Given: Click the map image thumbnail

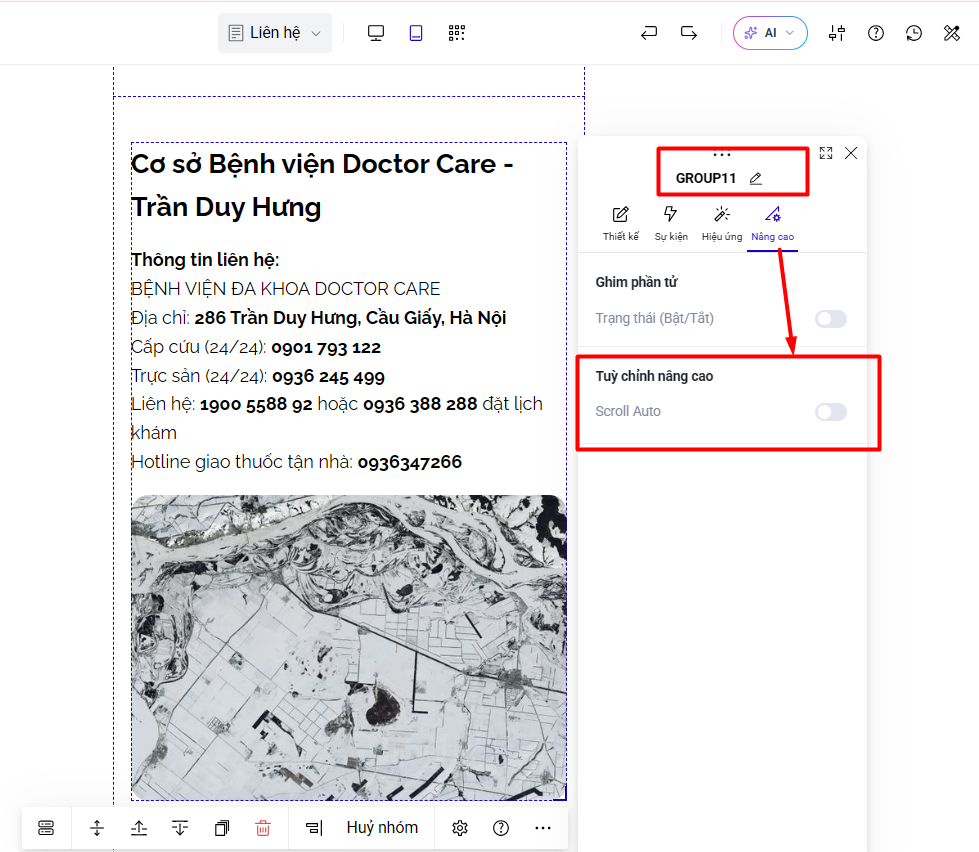Looking at the screenshot, I should point(349,647).
